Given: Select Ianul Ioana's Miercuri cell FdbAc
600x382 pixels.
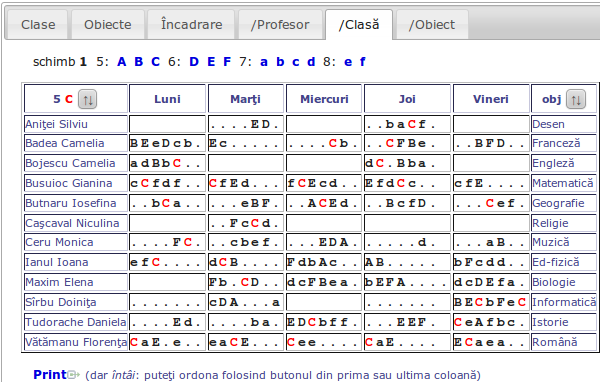Looking at the screenshot, I should (x=324, y=262).
